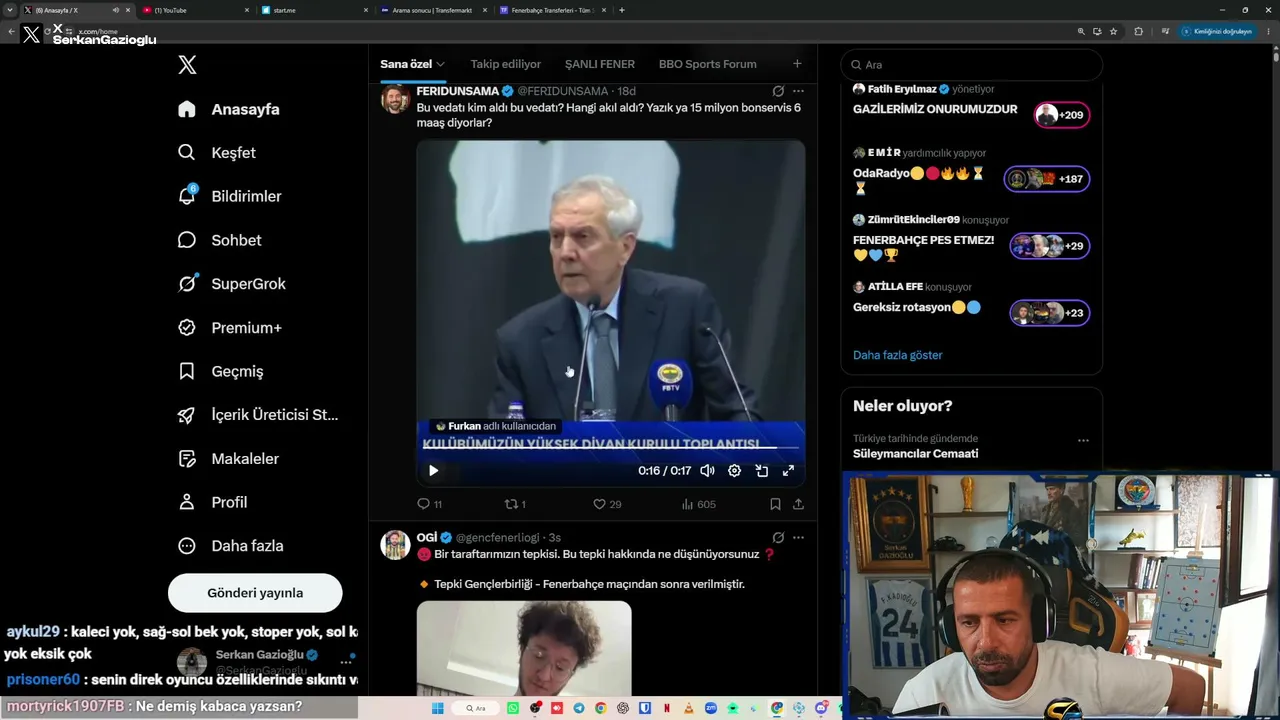Open Keşfet explore section
1280x720 pixels.
pyautogui.click(x=216, y=153)
